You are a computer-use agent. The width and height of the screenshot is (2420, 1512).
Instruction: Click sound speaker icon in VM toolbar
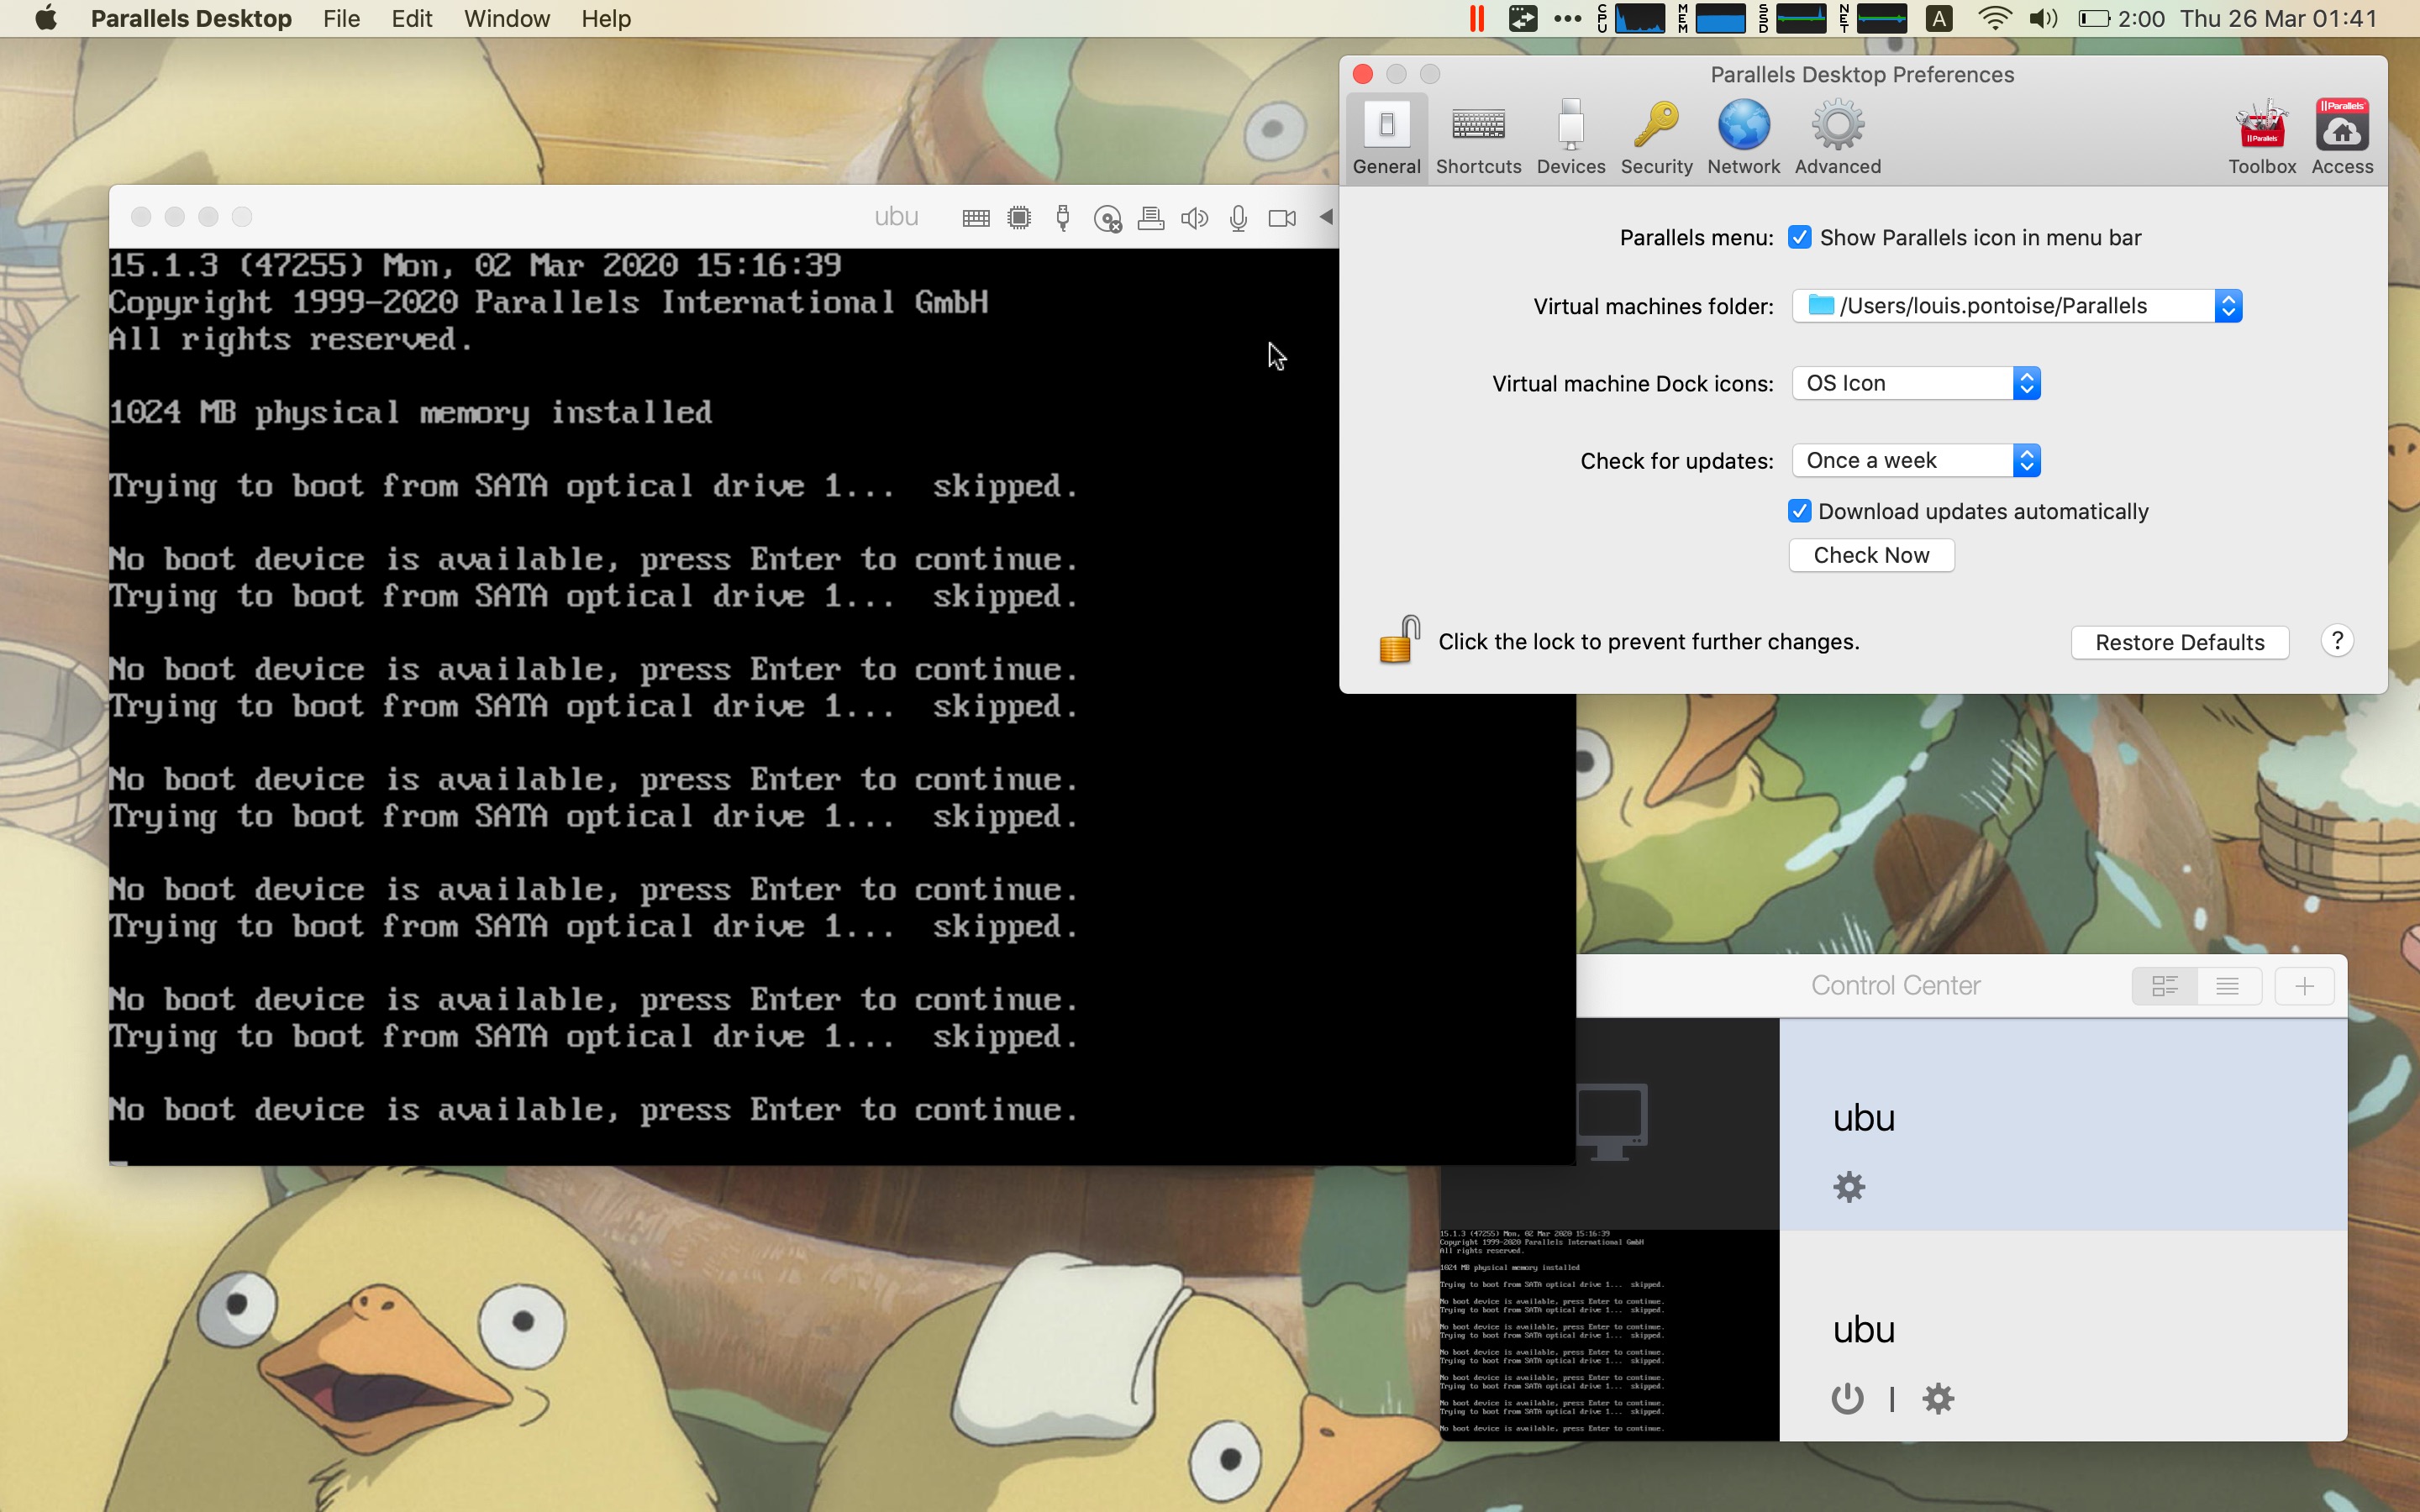(1194, 218)
